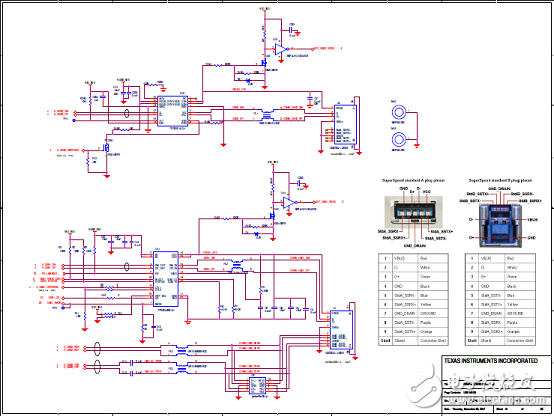Click the SuperSpeed standard B plug photo

tap(500, 225)
